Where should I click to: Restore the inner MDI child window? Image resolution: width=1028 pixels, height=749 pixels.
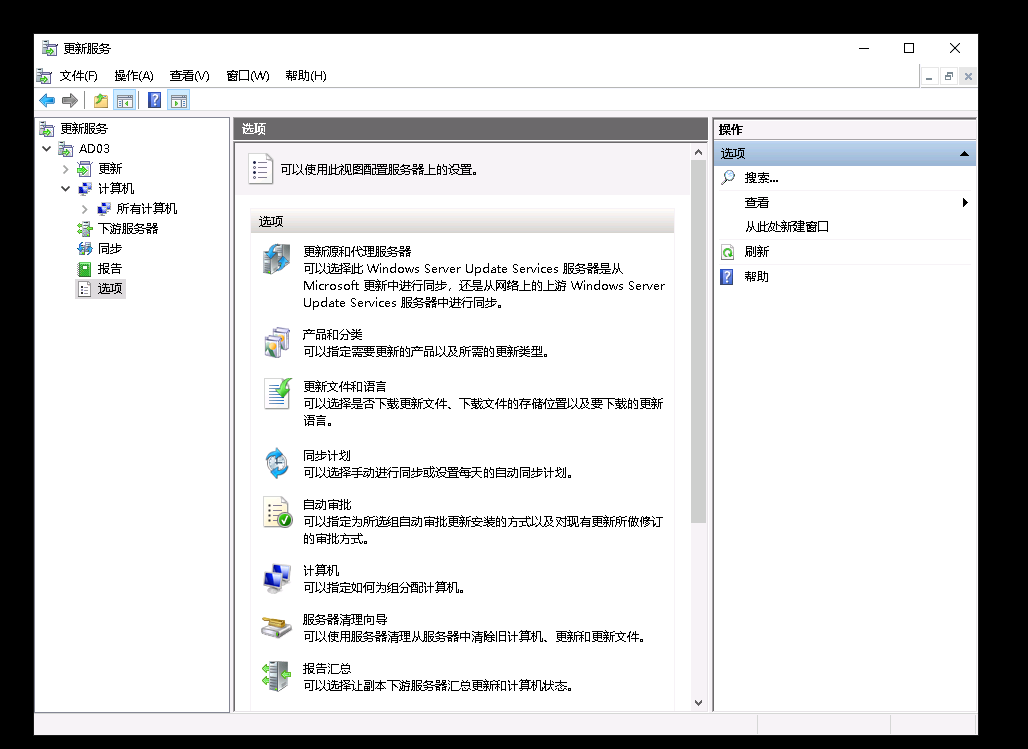[949, 77]
